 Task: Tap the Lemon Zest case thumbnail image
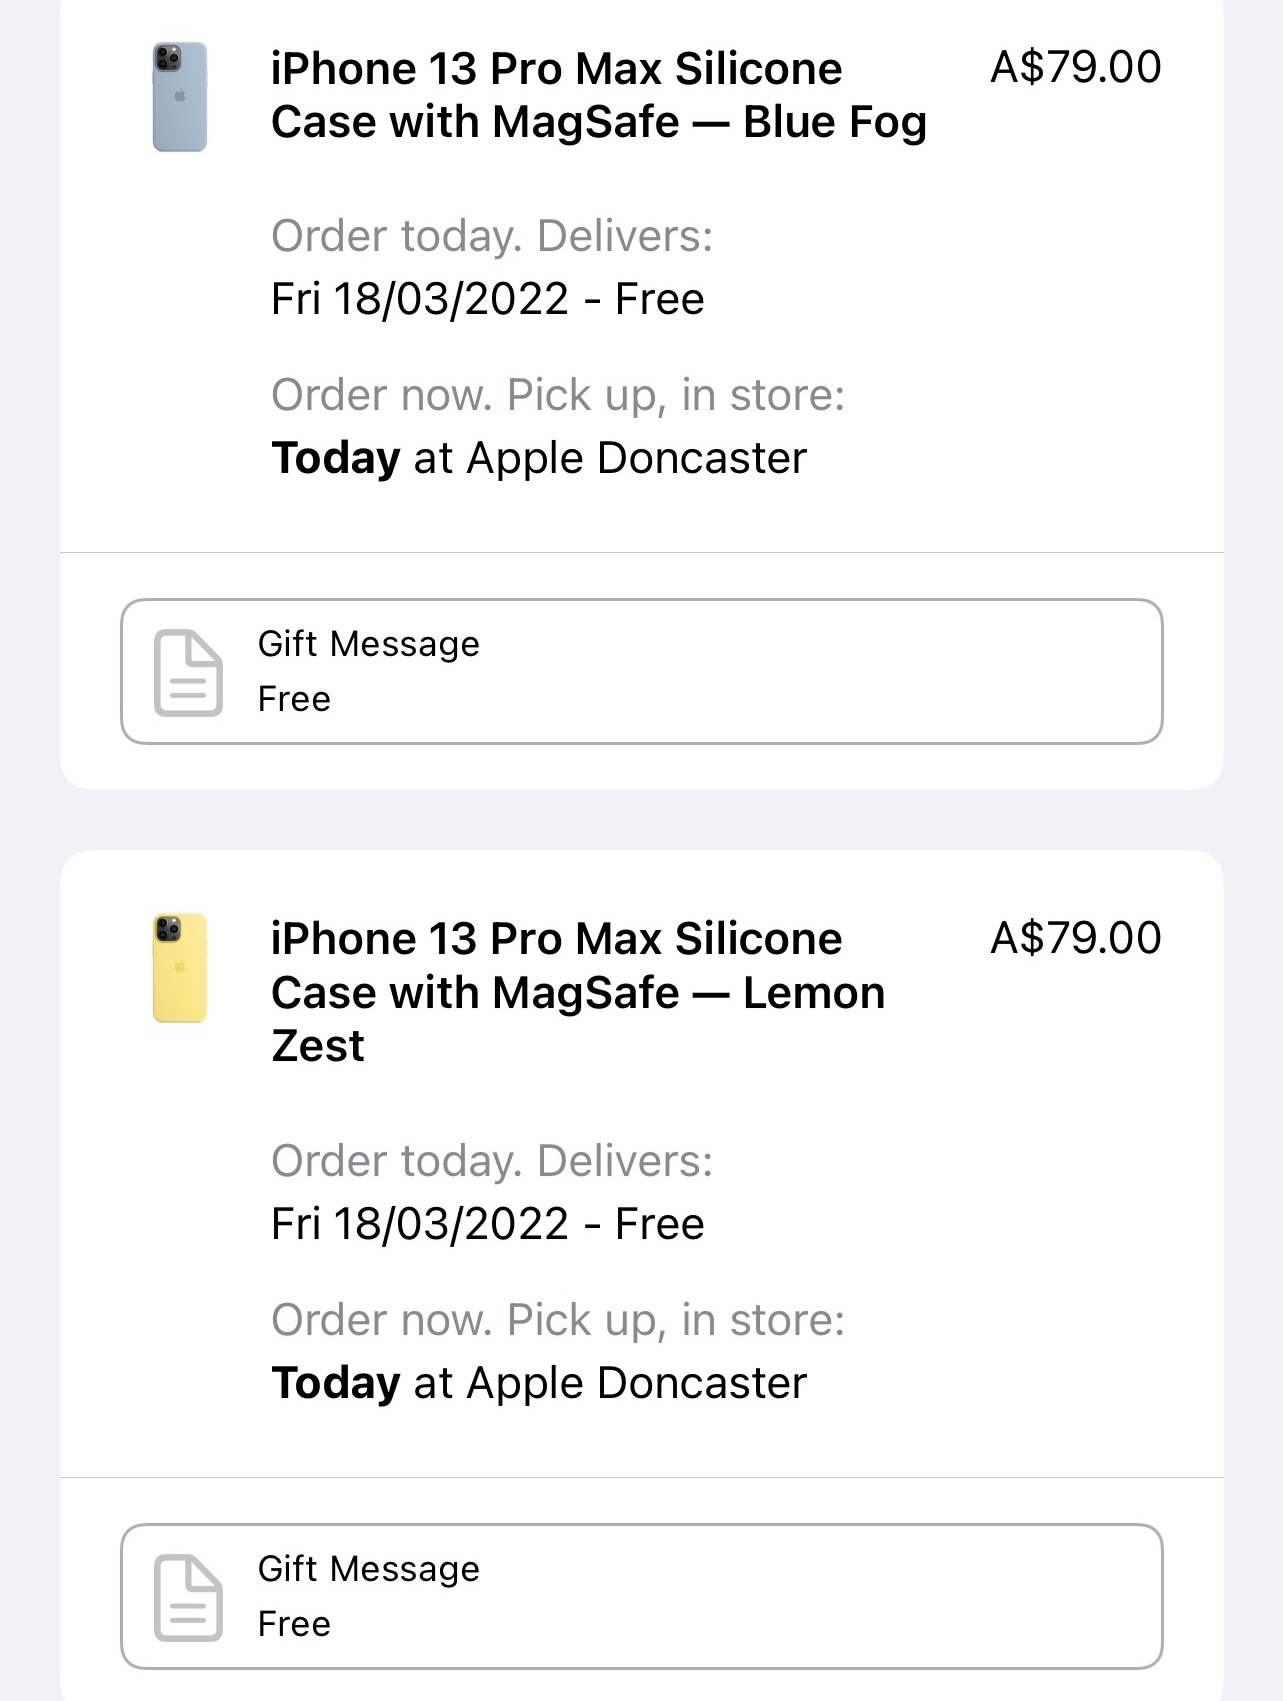coord(180,967)
